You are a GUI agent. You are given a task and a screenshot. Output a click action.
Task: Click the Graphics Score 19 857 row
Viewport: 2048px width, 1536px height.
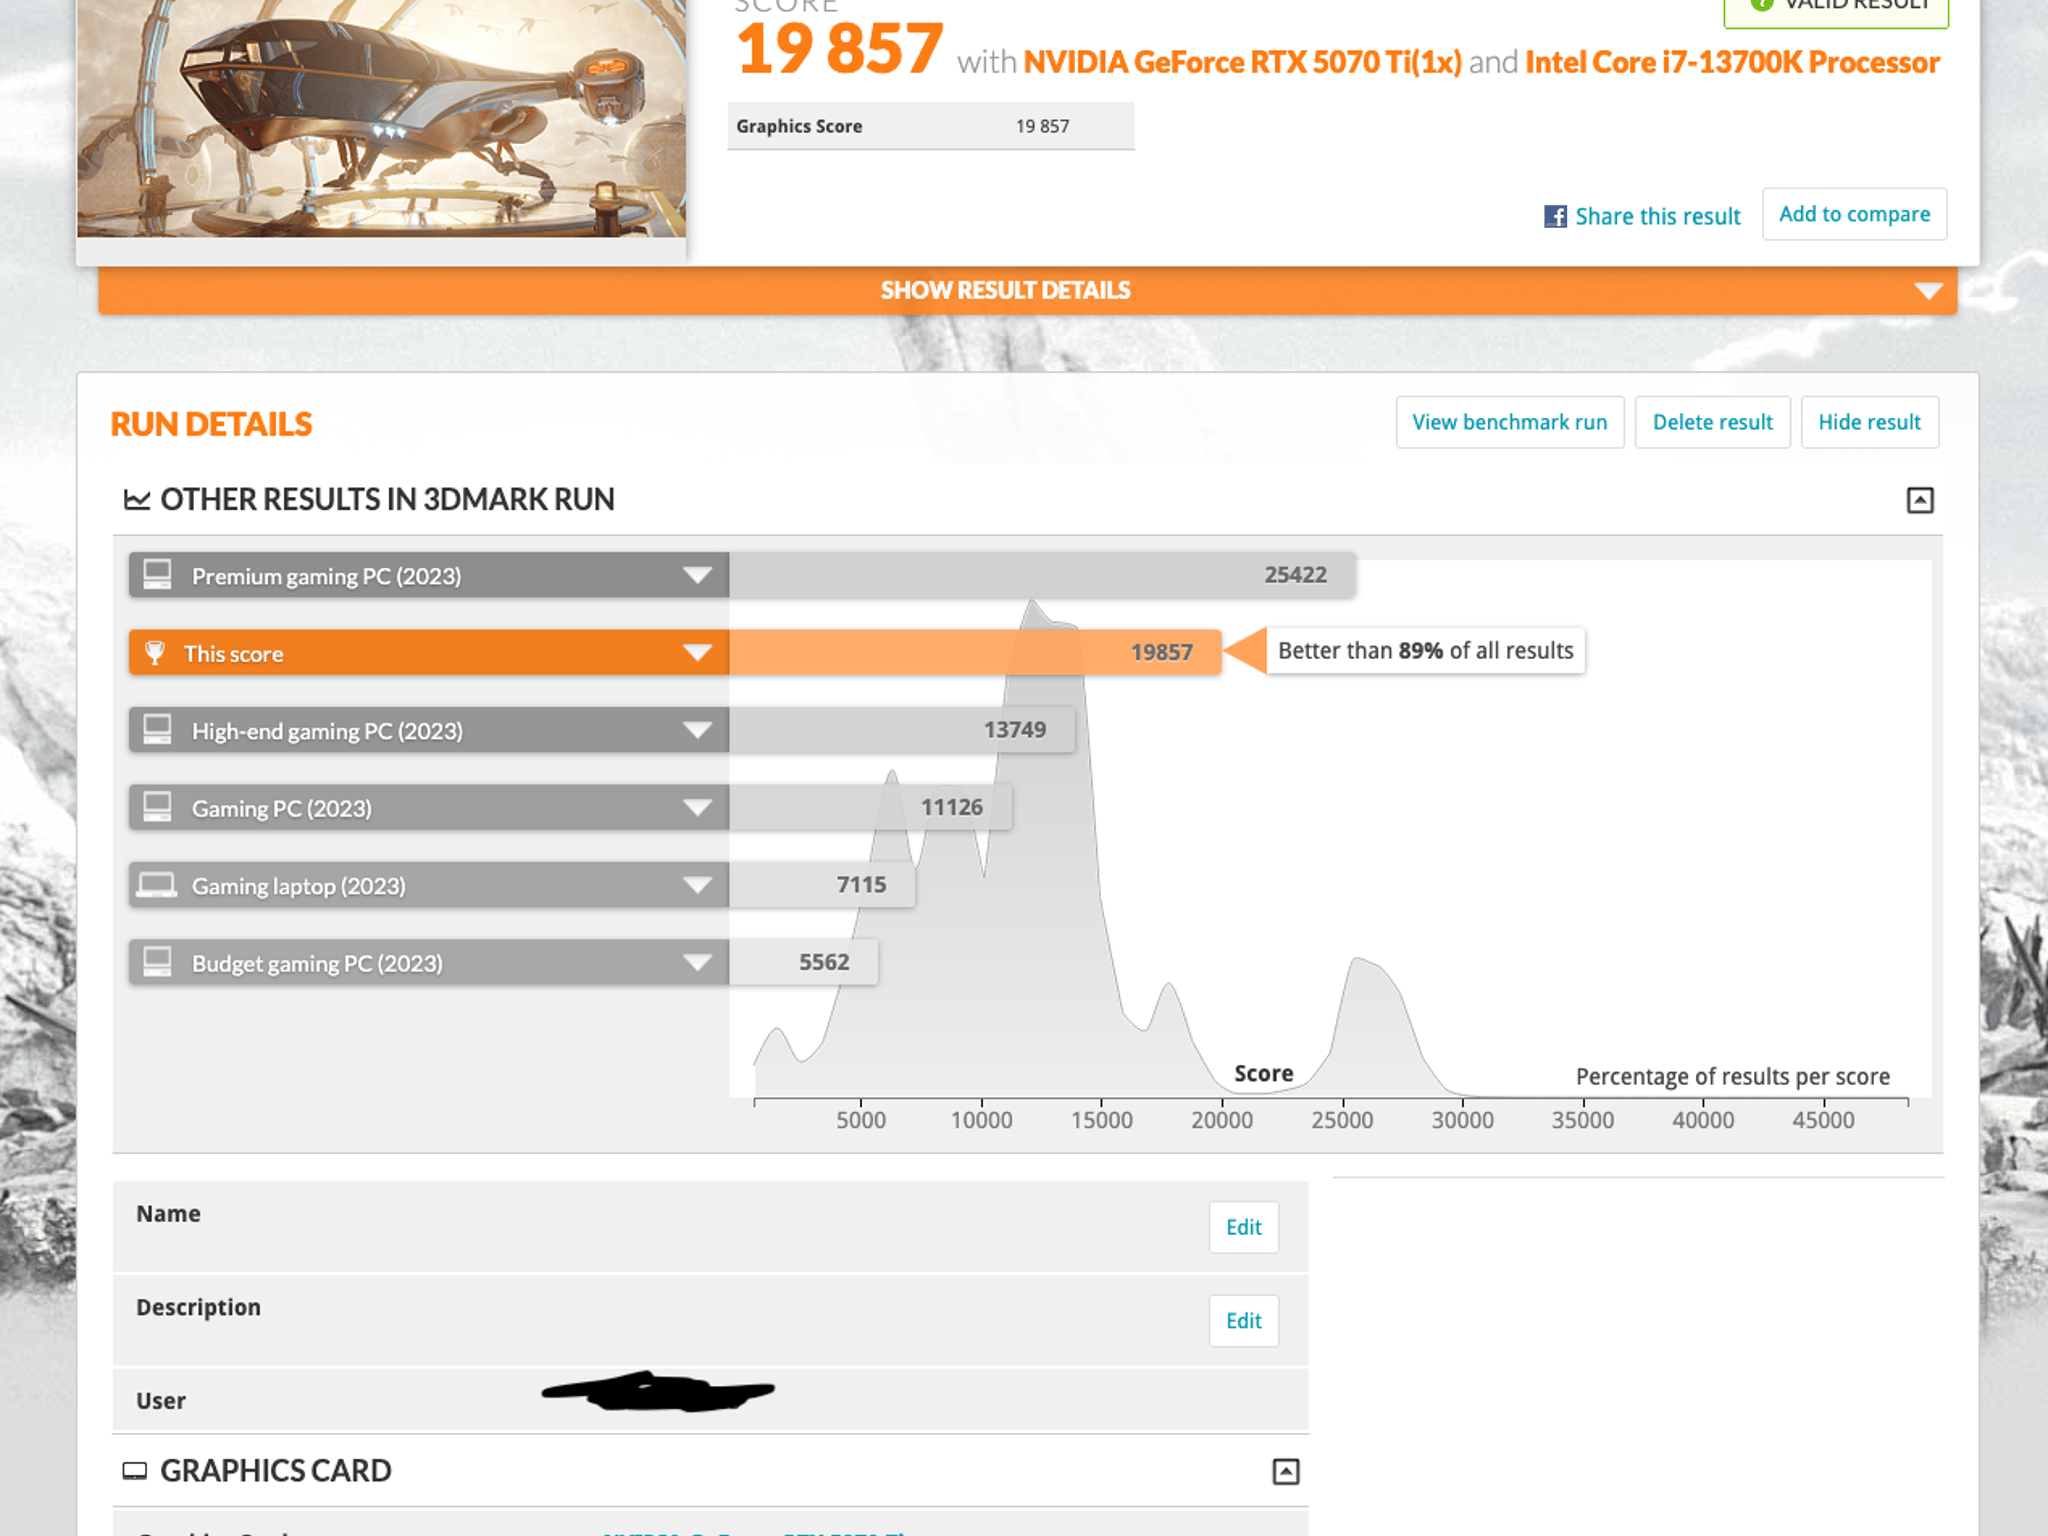pyautogui.click(x=931, y=126)
